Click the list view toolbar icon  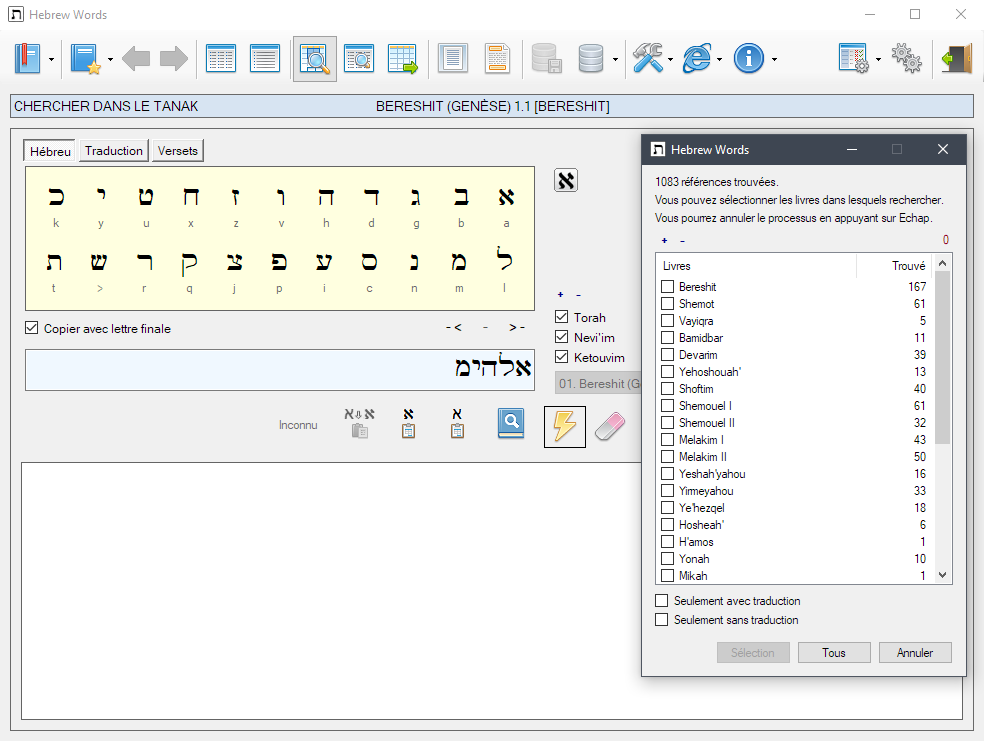(x=265, y=59)
